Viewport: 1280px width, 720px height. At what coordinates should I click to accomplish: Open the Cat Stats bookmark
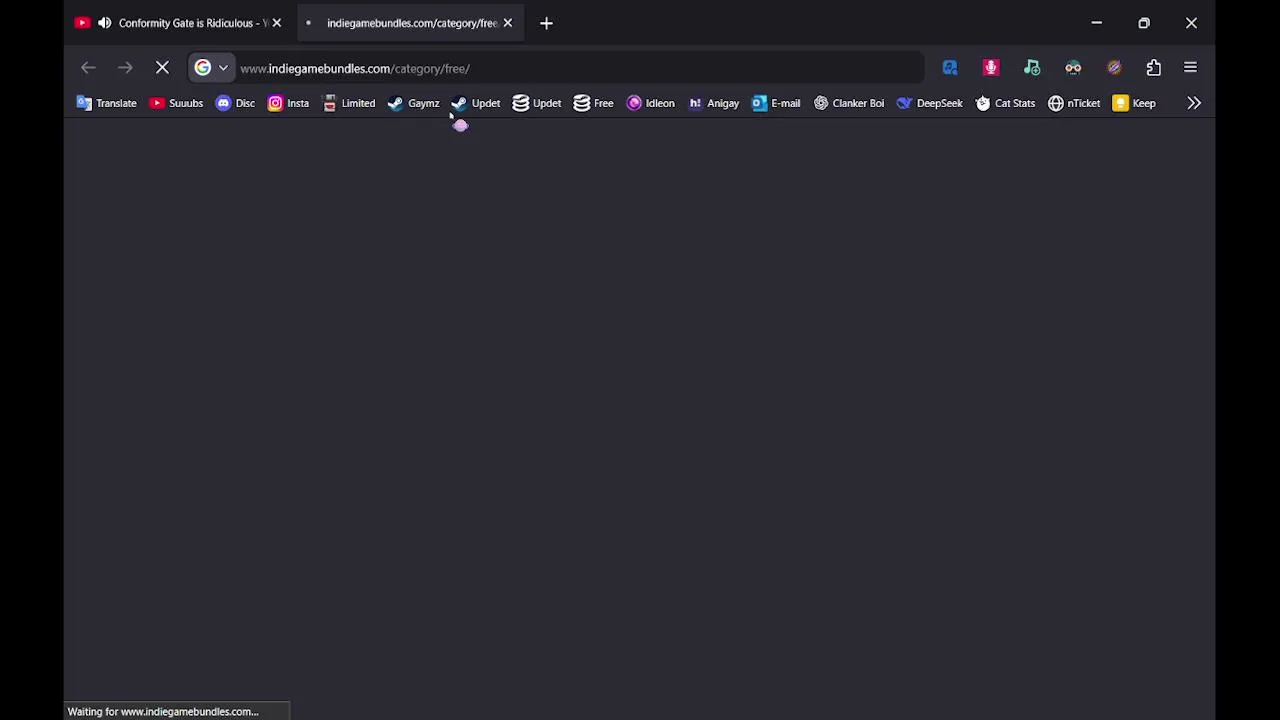click(x=1006, y=103)
